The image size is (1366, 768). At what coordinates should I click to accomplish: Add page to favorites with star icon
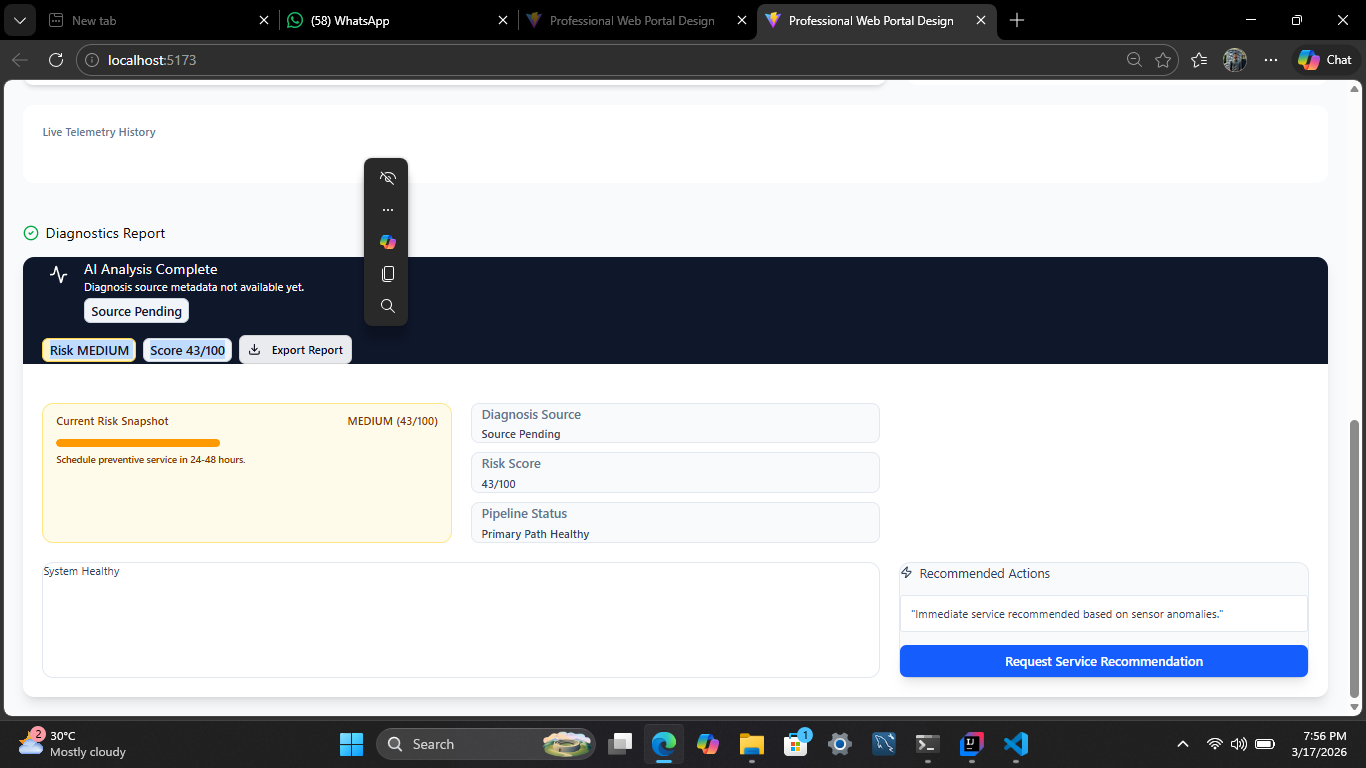[x=1163, y=60]
